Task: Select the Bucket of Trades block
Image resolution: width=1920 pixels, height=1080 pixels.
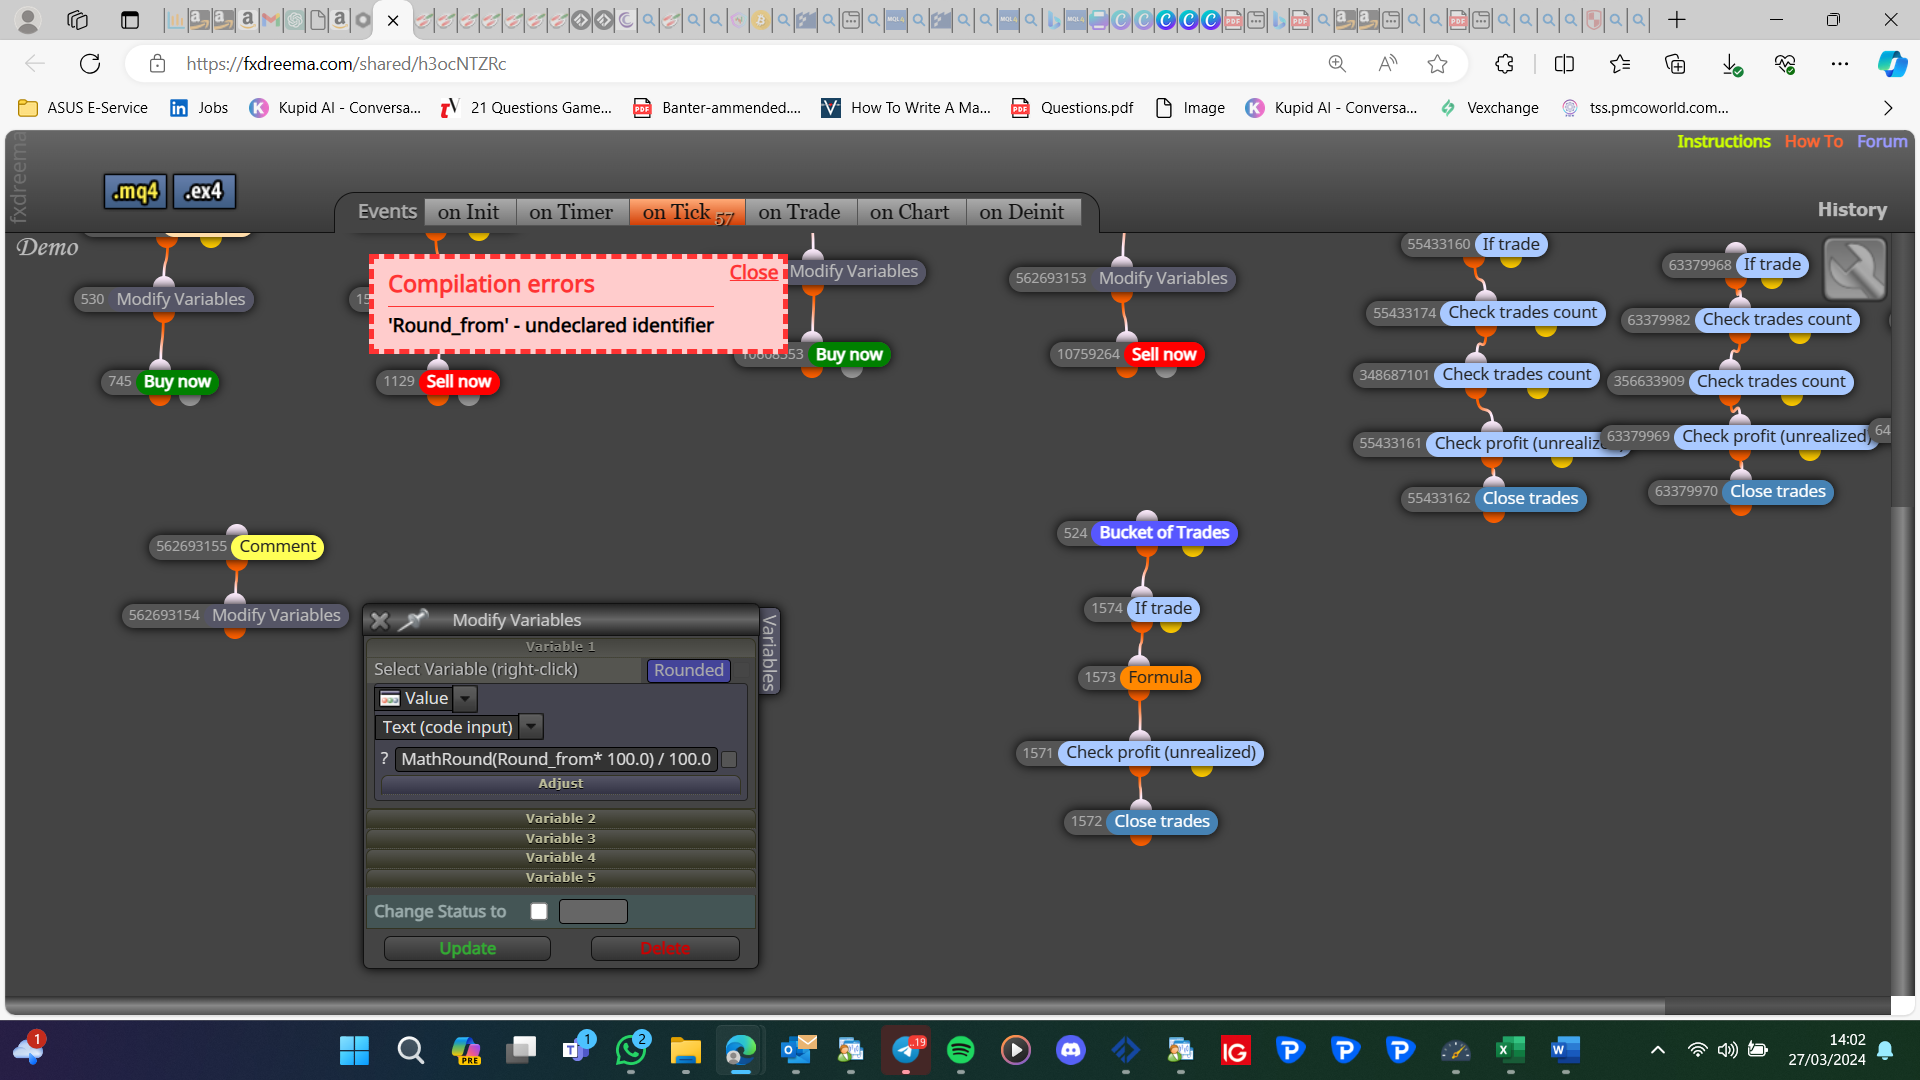Action: (x=1164, y=533)
